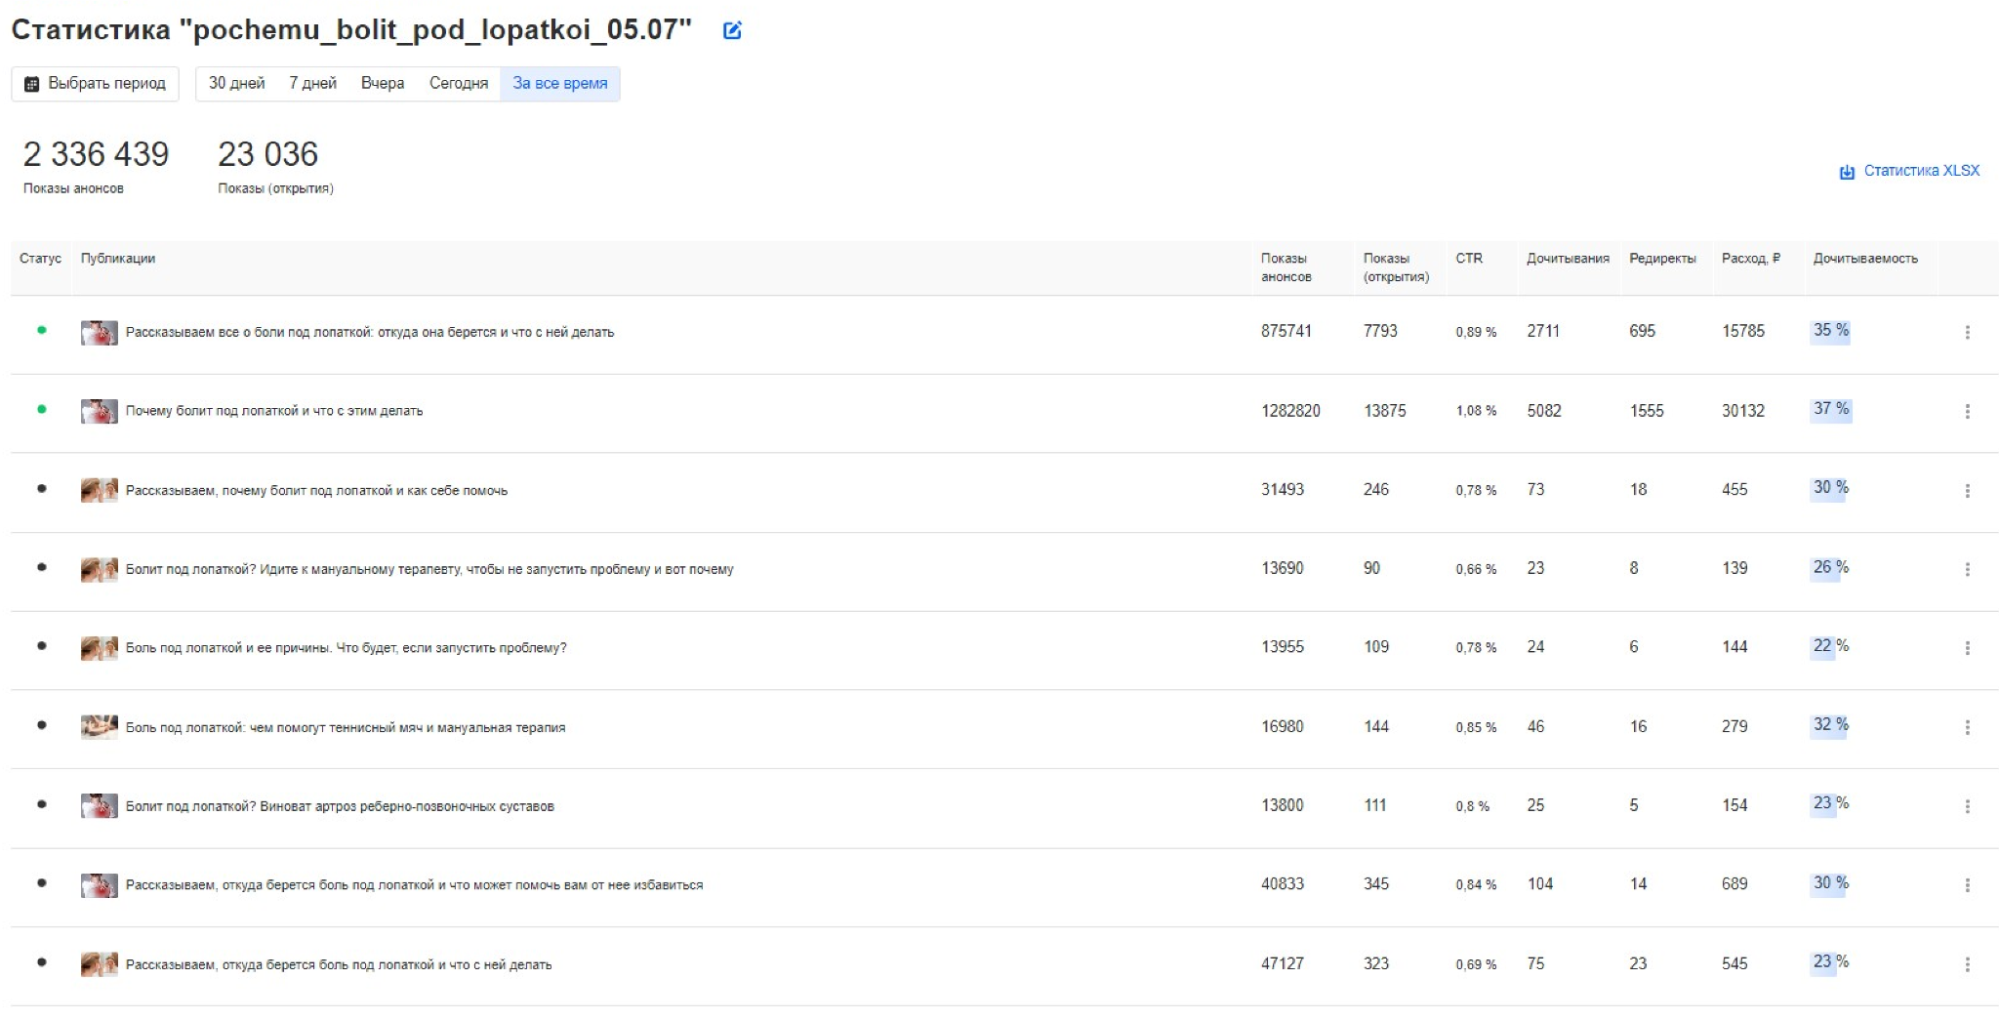Screen dimensions: 1999x1036
Task: Open kebab menu for the теннисный мяч publication
Action: [1966, 727]
